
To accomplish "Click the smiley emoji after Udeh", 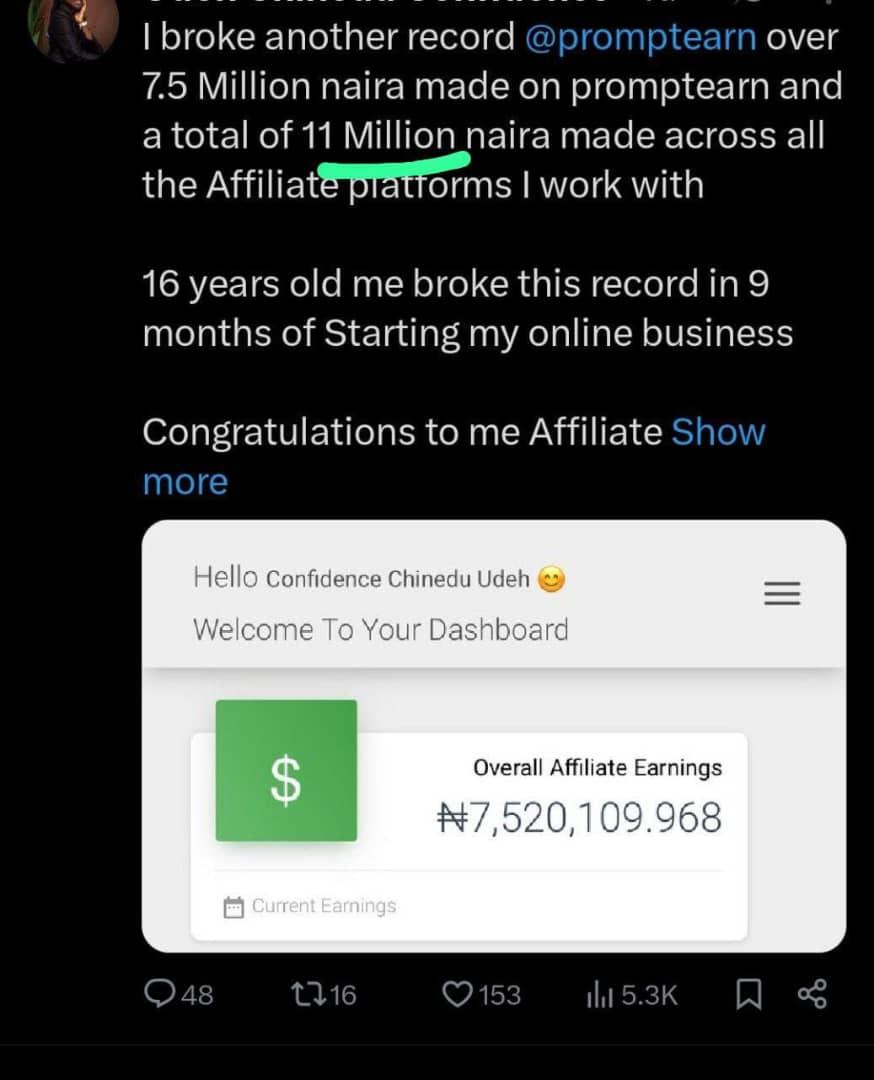I will click(x=551, y=579).
